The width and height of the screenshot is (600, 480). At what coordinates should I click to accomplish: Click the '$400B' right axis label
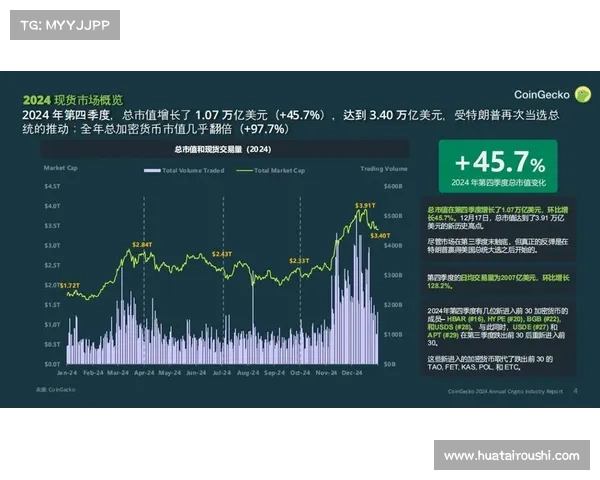tap(393, 245)
